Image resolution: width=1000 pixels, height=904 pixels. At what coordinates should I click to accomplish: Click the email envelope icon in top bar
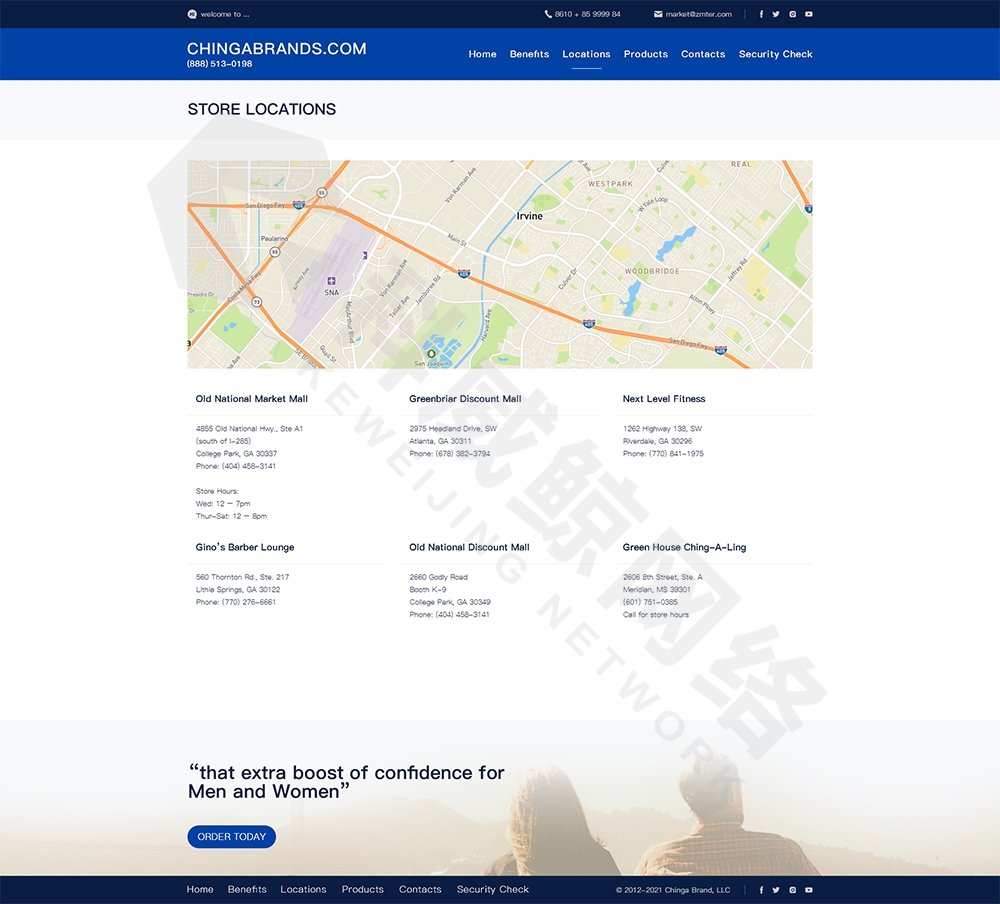click(x=658, y=14)
